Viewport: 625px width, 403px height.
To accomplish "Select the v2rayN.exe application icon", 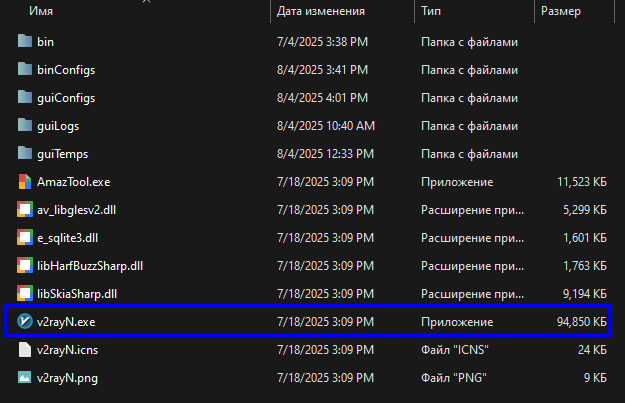I will [26, 322].
